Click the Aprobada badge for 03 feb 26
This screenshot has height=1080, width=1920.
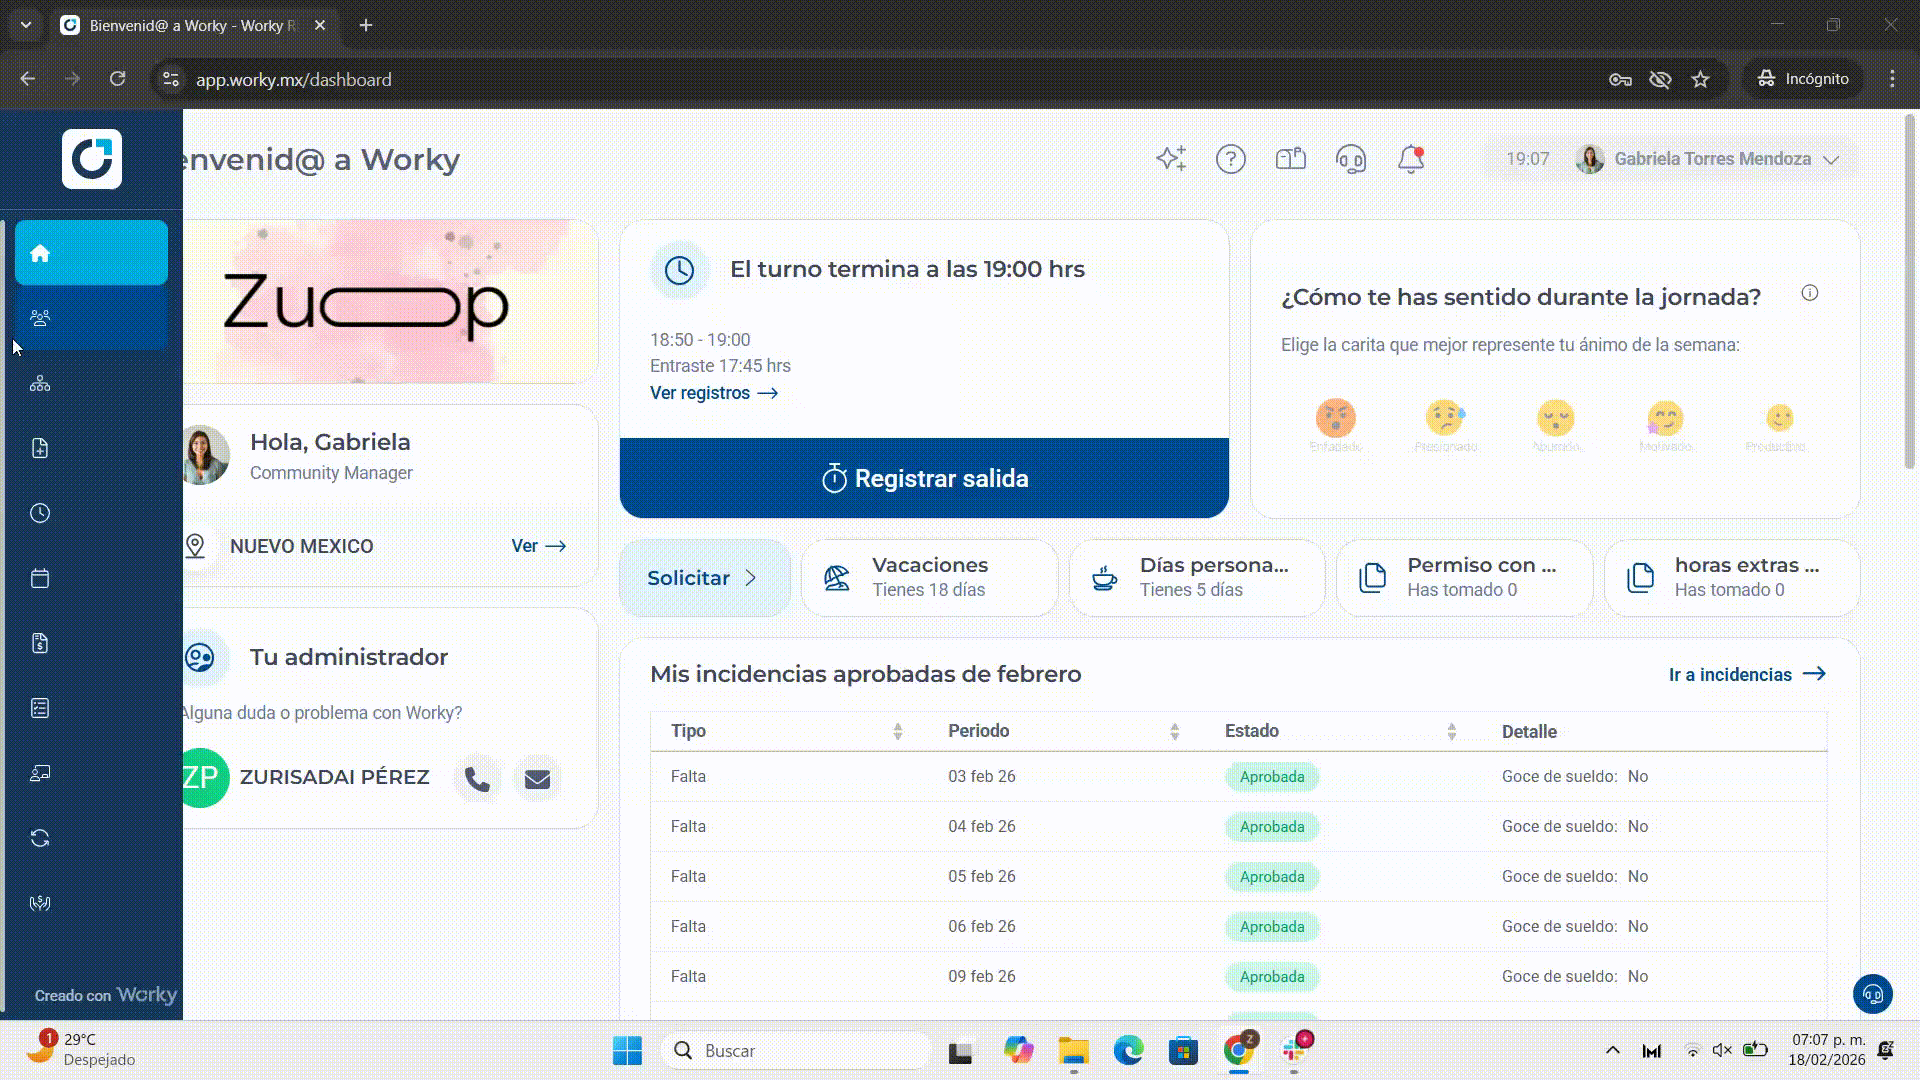point(1272,777)
